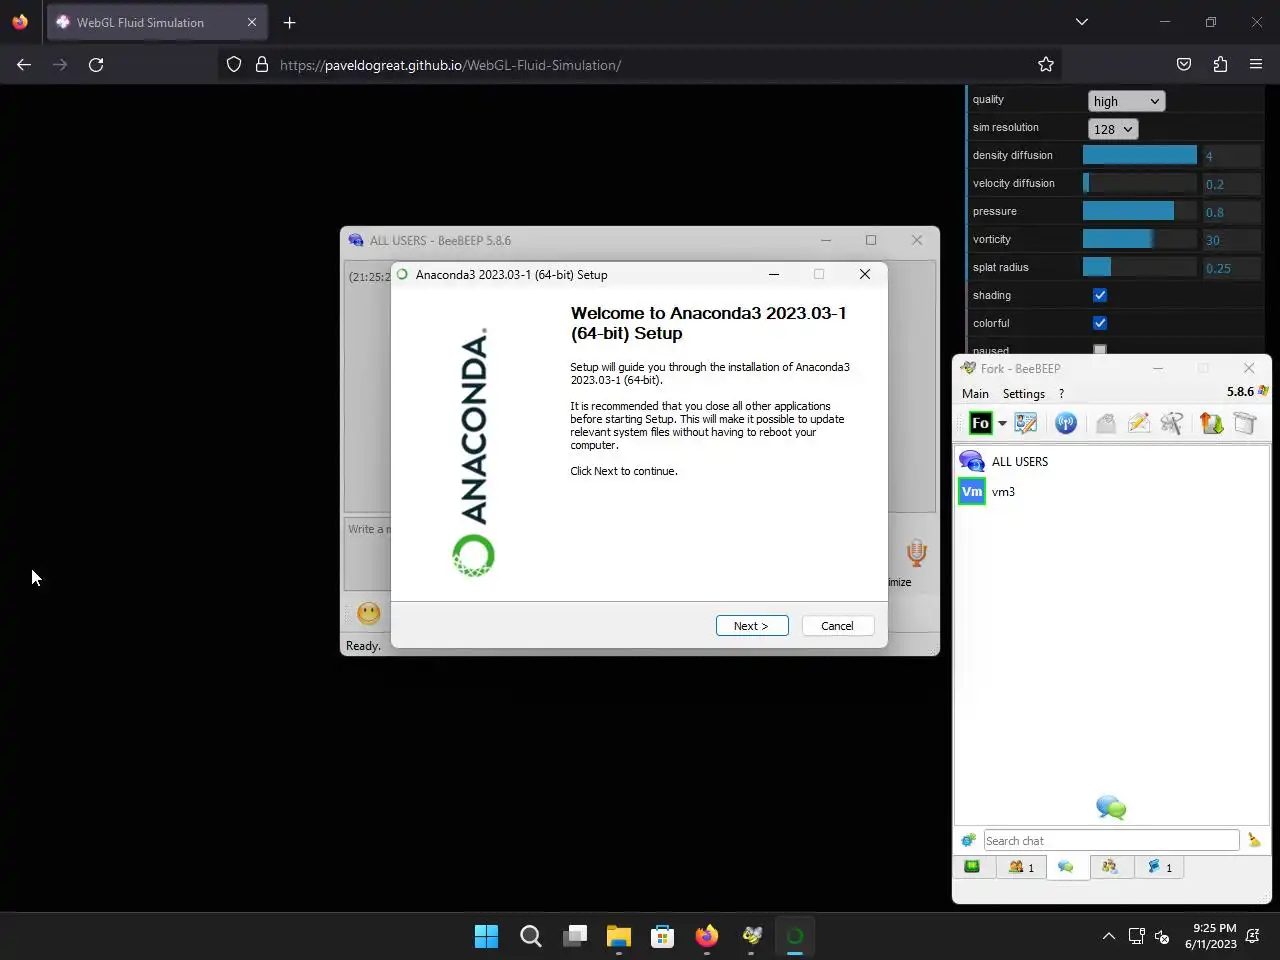Switch to the users tab showing 1
Image resolution: width=1280 pixels, height=960 pixels.
[x=1021, y=867]
